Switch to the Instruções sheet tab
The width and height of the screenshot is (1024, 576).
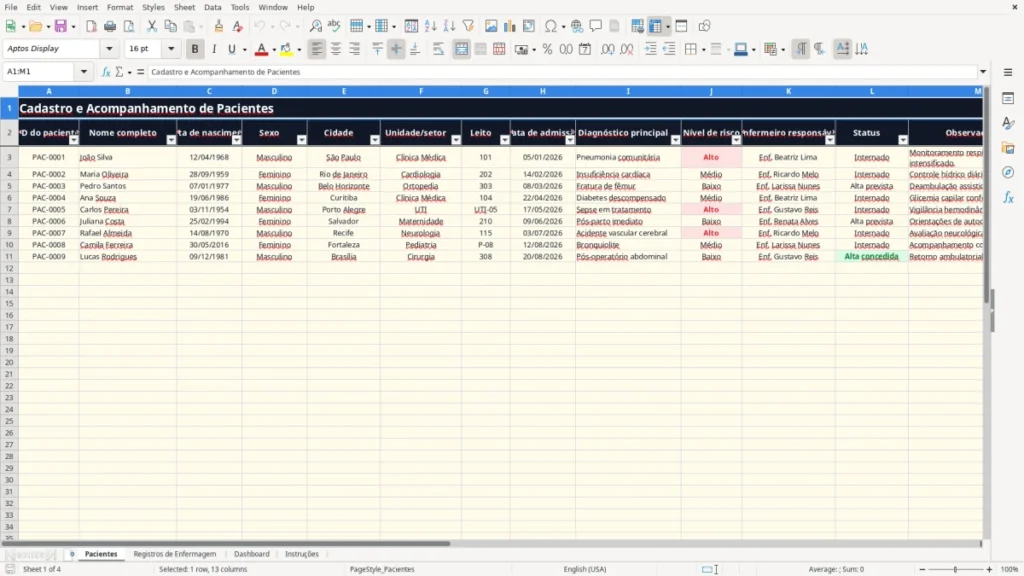coord(302,554)
